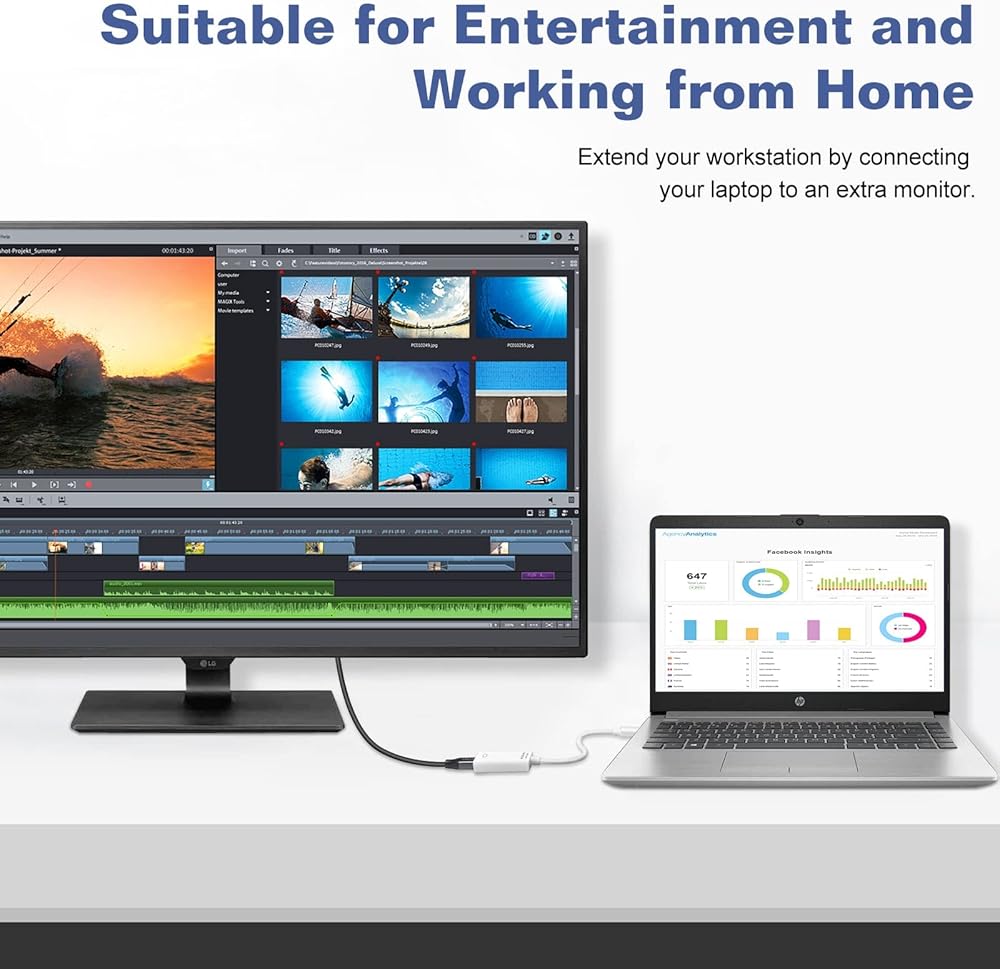Image resolution: width=1000 pixels, height=969 pixels.
Task: Jump to start with the skip-back button
Action: [14, 485]
